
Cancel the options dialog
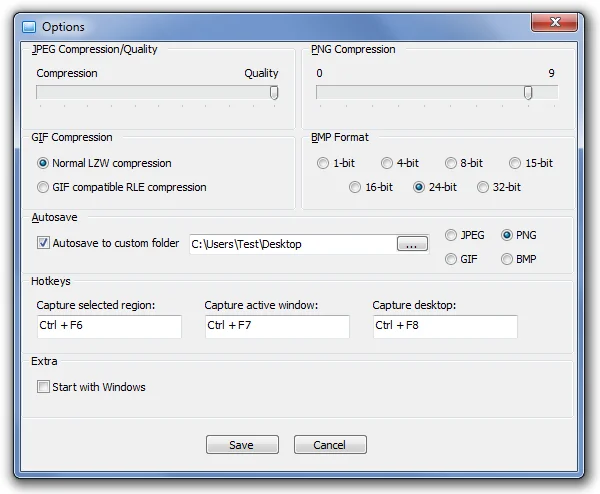pyautogui.click(x=330, y=445)
